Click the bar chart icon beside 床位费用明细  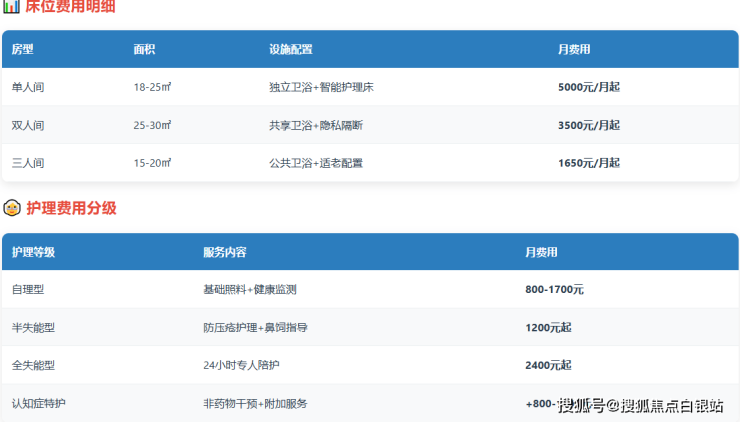11,6
